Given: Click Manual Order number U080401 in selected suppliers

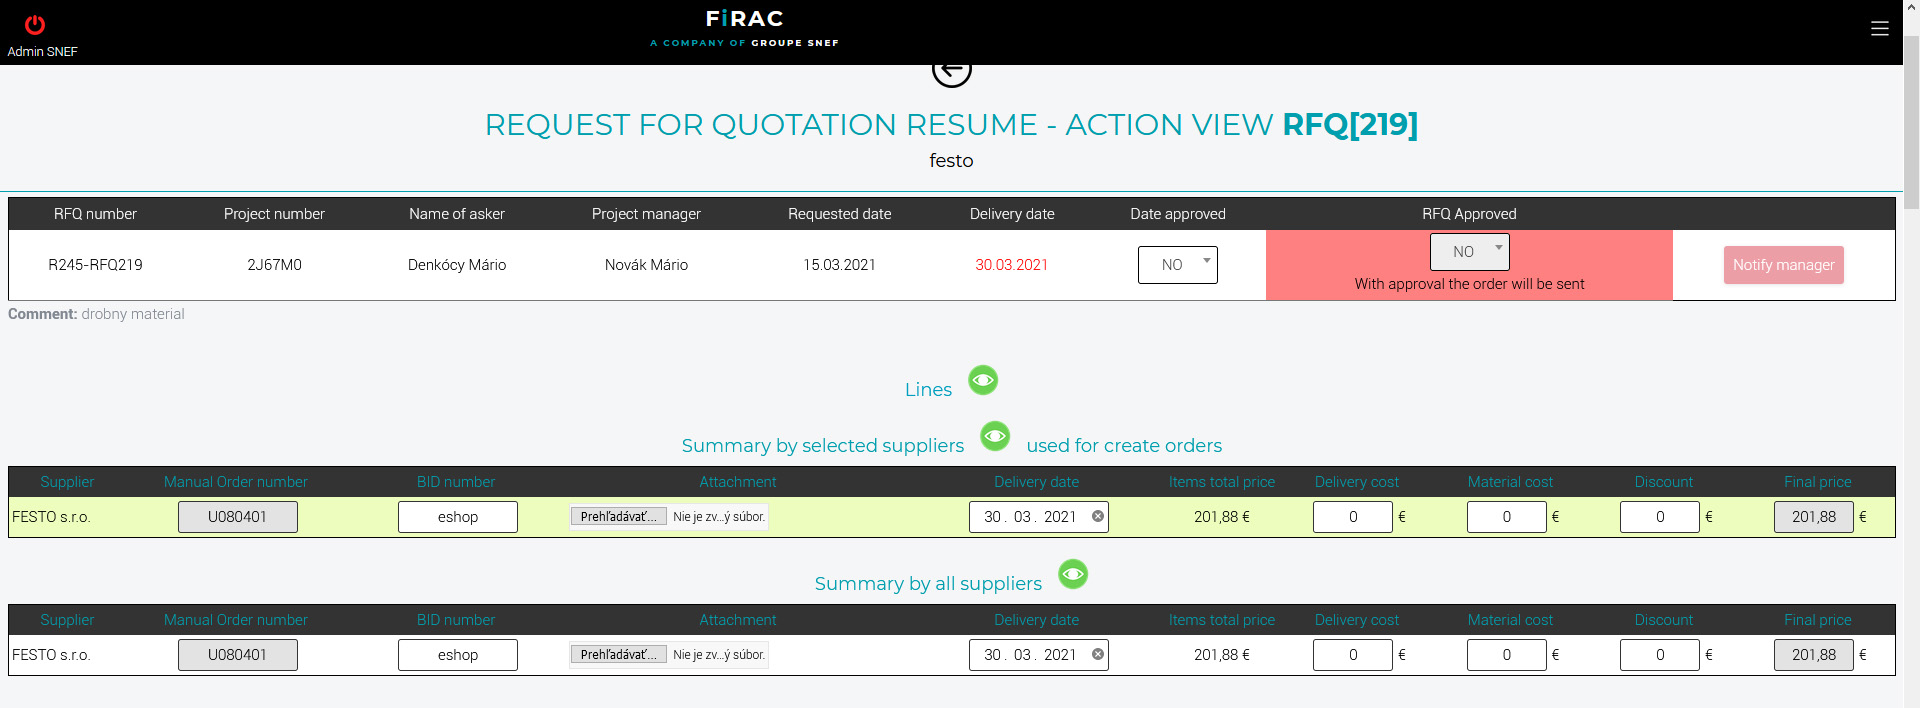Looking at the screenshot, I should (x=237, y=517).
